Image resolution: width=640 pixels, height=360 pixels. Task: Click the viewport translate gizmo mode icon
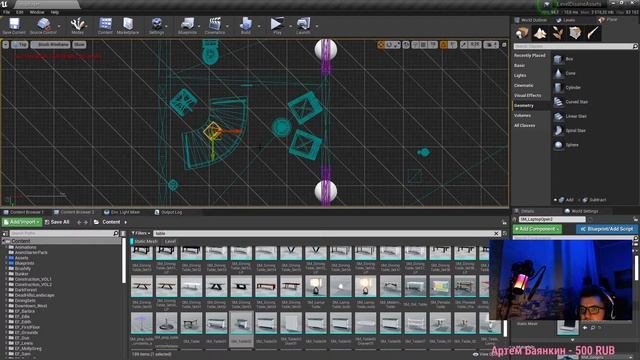(381, 44)
